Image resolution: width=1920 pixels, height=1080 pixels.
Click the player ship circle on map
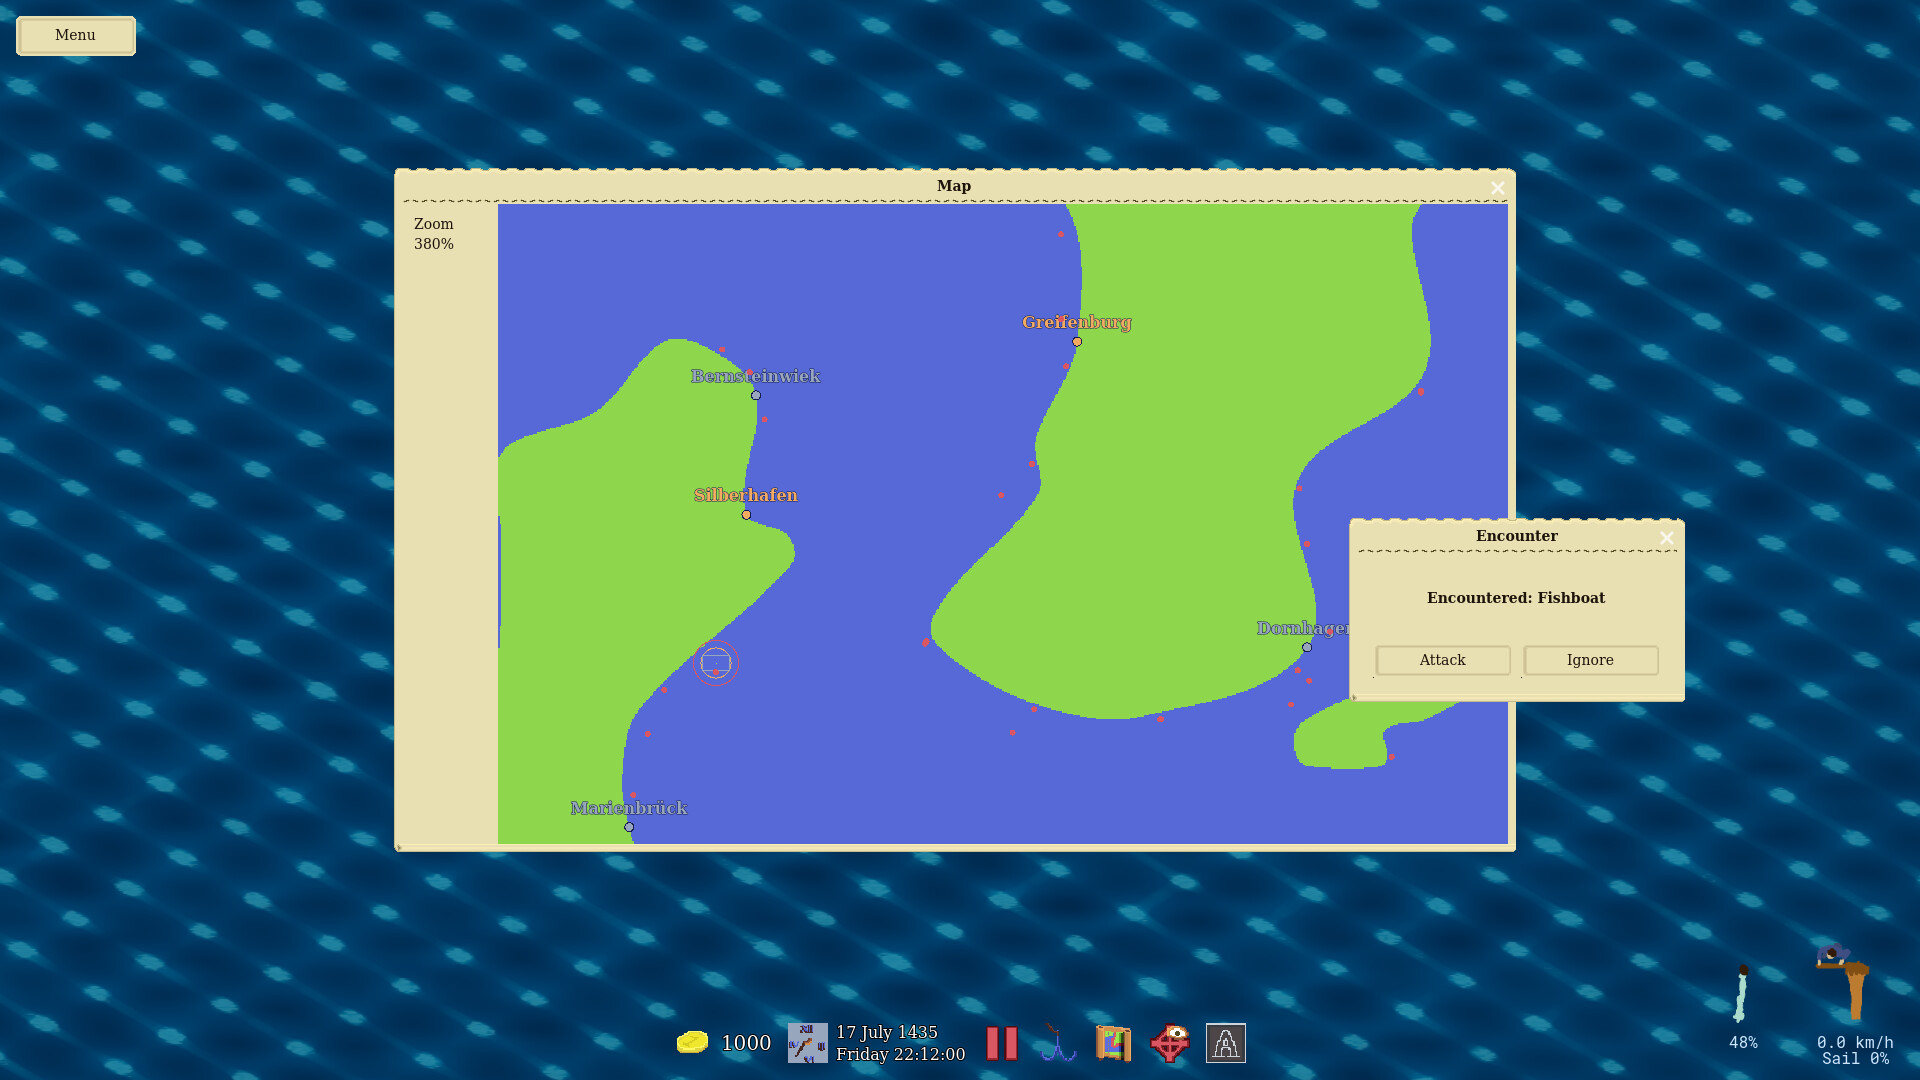pyautogui.click(x=716, y=662)
